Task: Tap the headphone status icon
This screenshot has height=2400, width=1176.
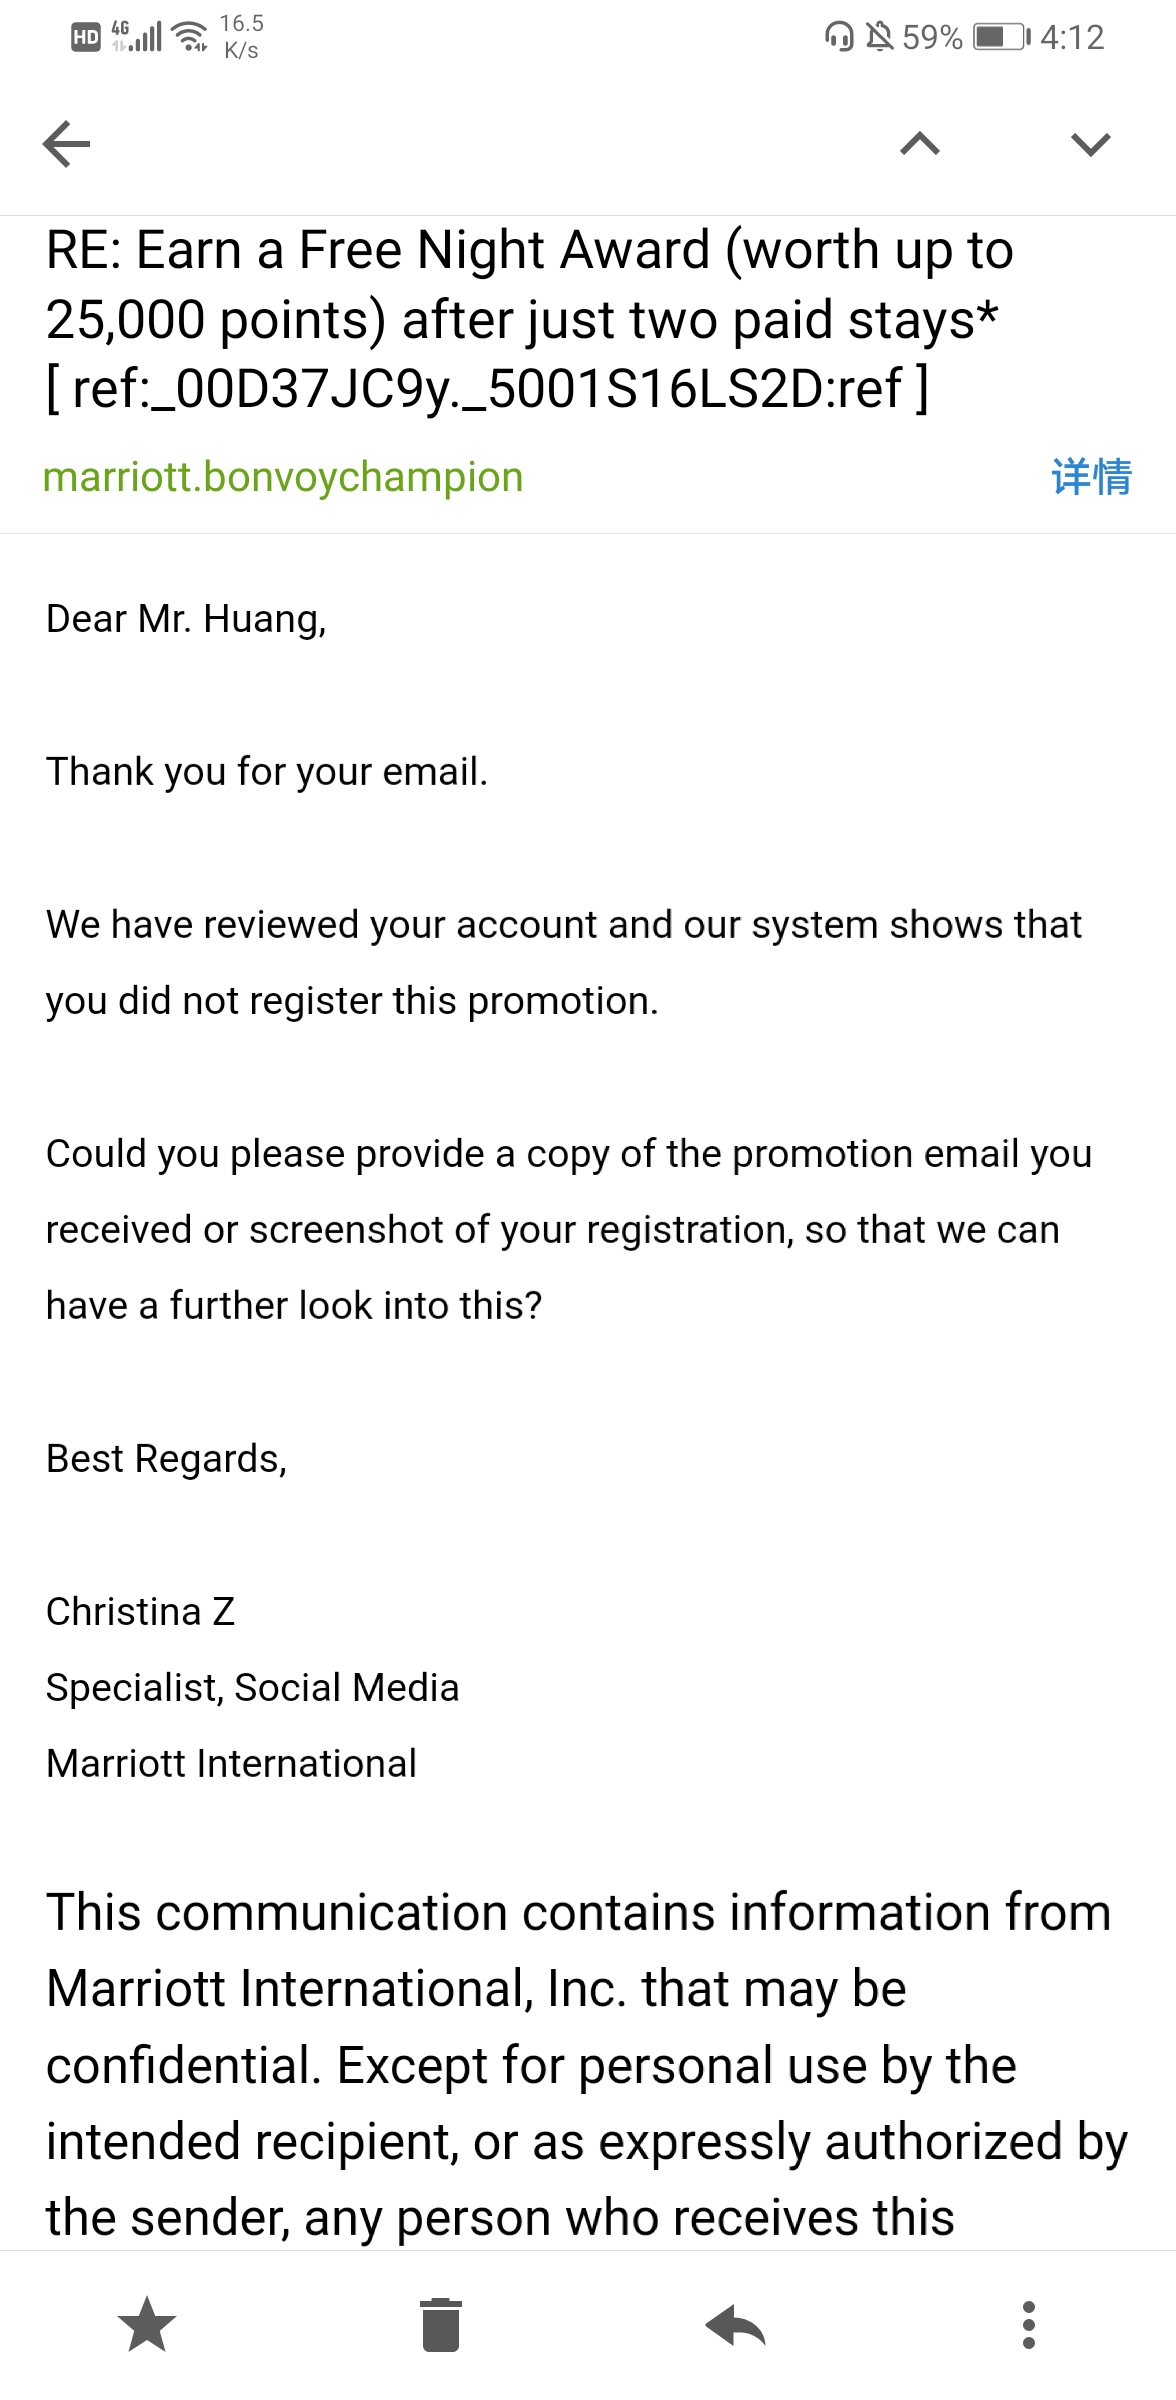Action: [839, 38]
